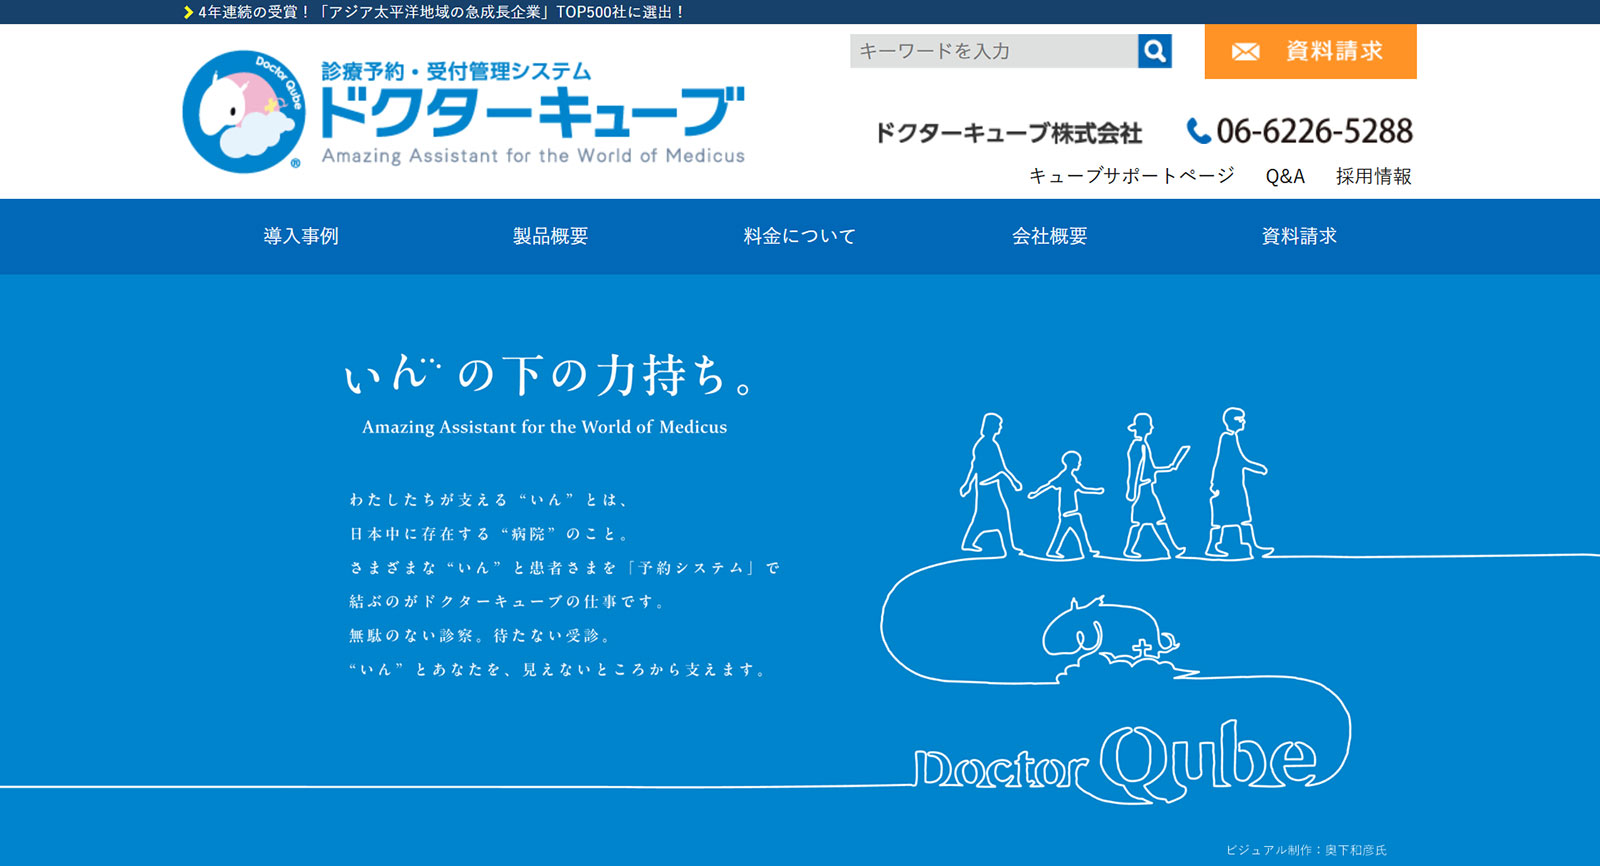The height and width of the screenshot is (866, 1600).
Task: Click the envelope icon on 資料請求 button
Action: (x=1245, y=52)
